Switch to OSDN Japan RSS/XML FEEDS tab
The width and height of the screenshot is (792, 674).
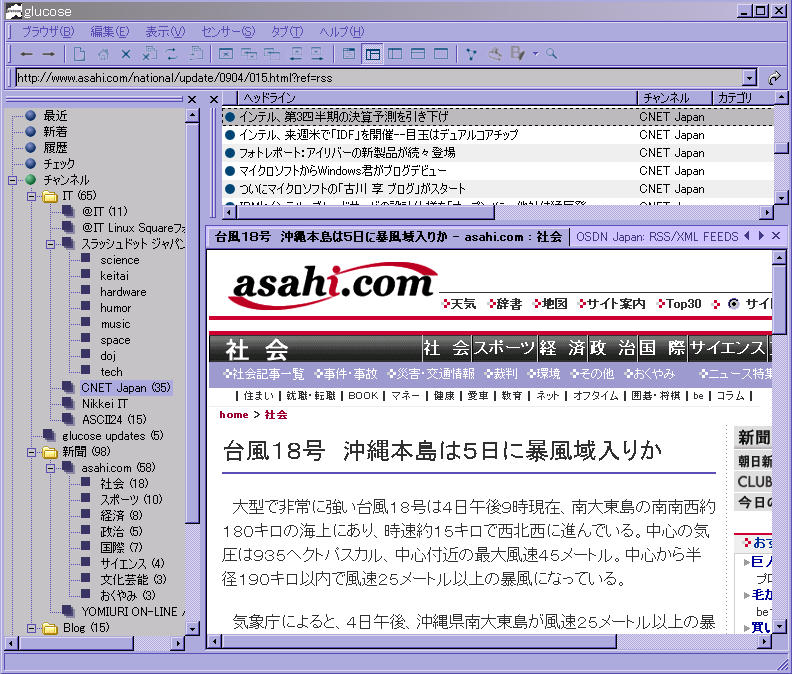click(x=657, y=237)
